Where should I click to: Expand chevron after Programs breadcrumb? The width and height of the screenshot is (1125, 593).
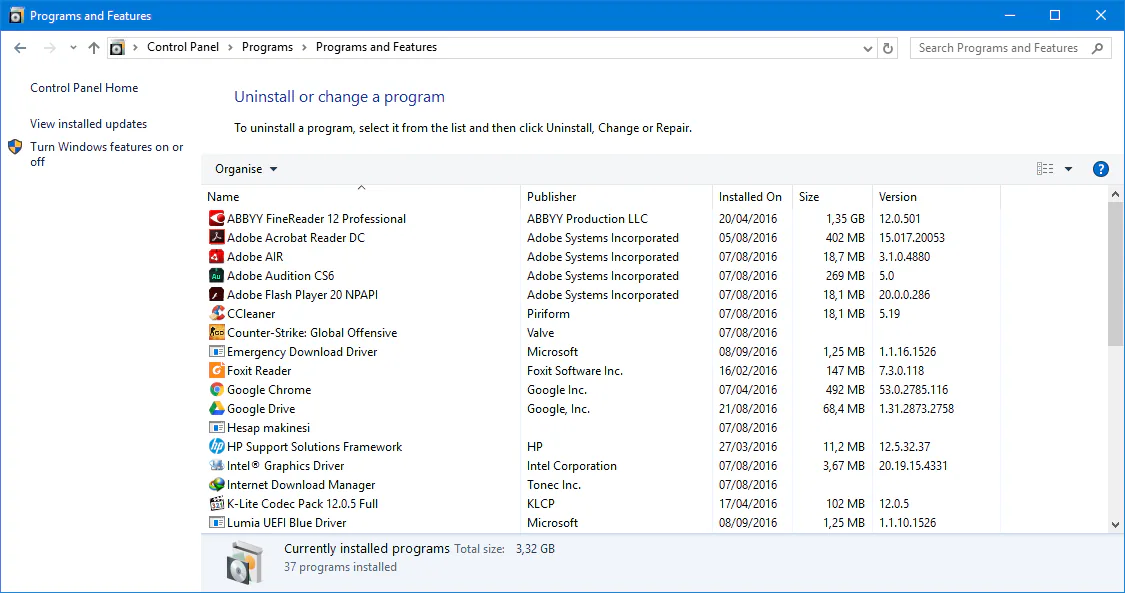click(304, 47)
